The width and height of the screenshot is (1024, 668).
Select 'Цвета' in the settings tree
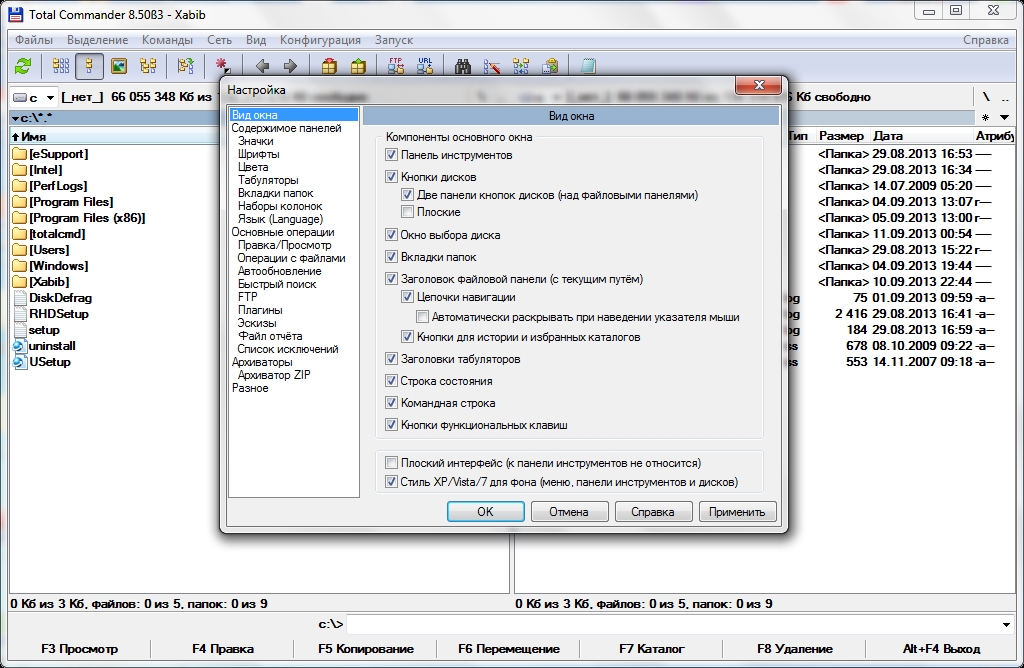253,167
